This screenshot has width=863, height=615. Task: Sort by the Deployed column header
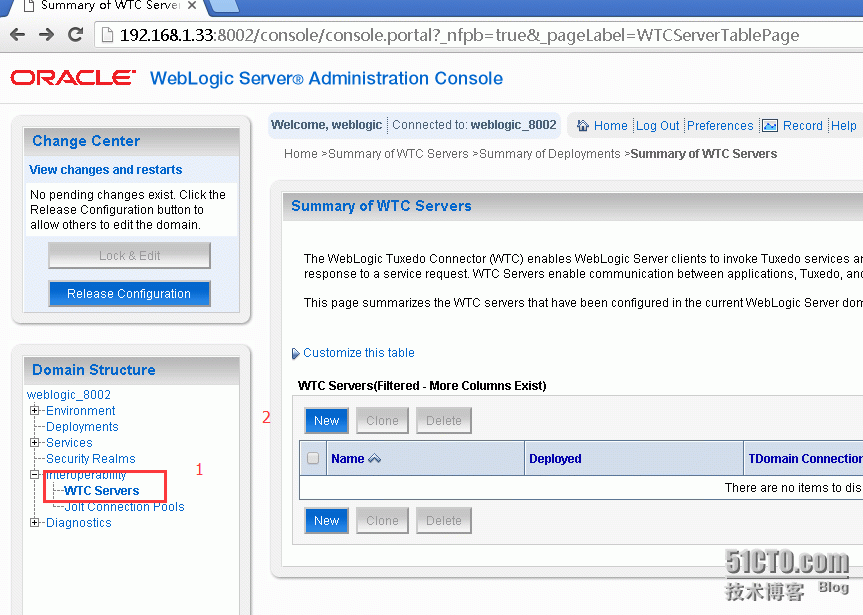pyautogui.click(x=555, y=458)
